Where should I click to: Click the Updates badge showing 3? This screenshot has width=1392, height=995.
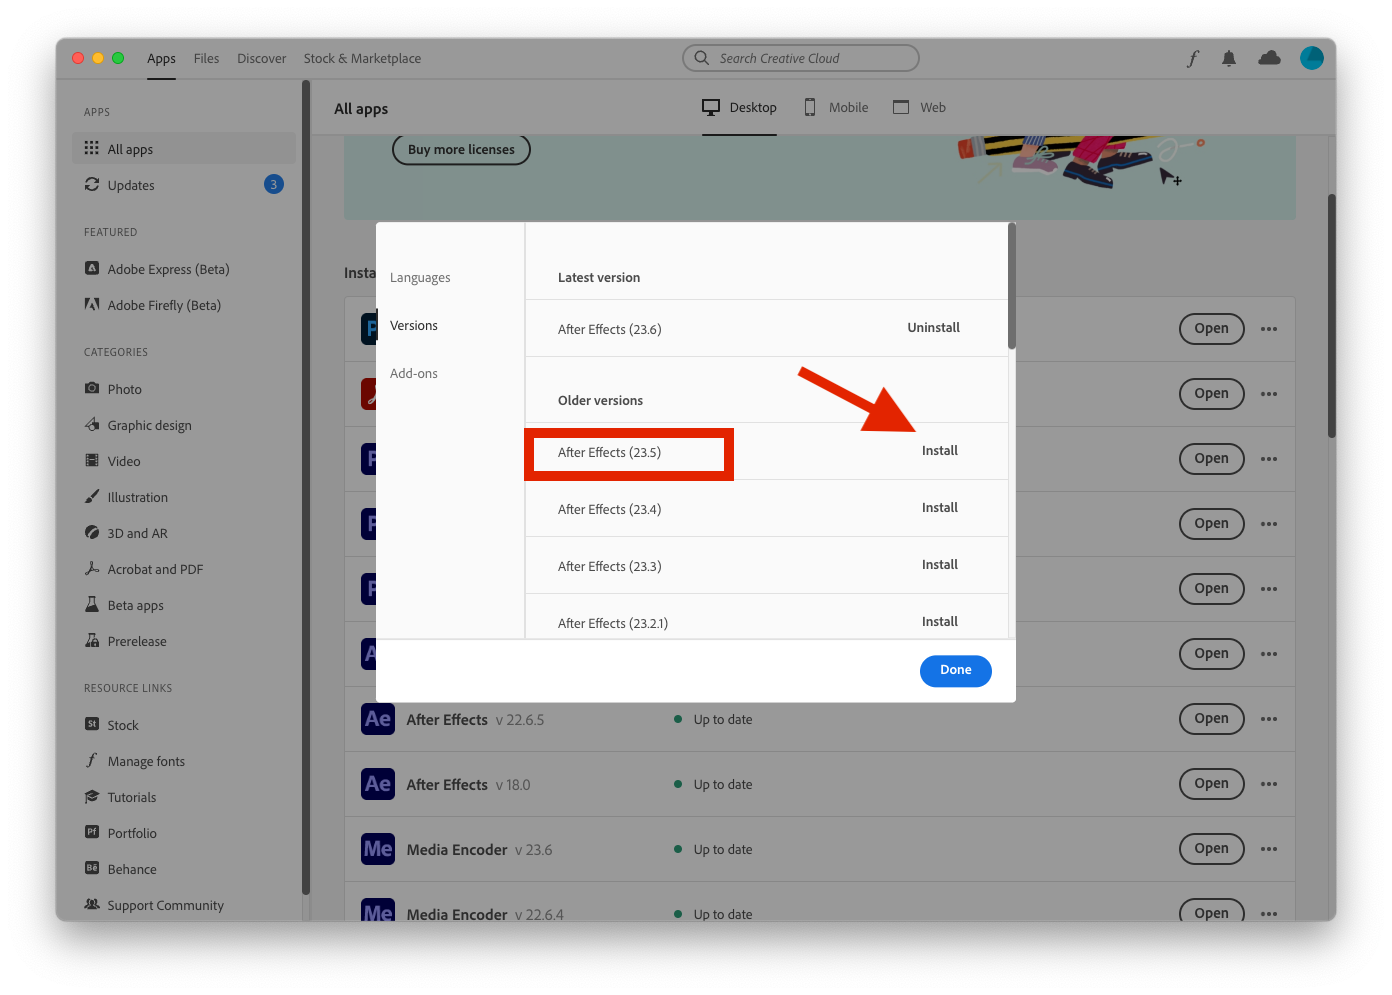[x=274, y=184]
